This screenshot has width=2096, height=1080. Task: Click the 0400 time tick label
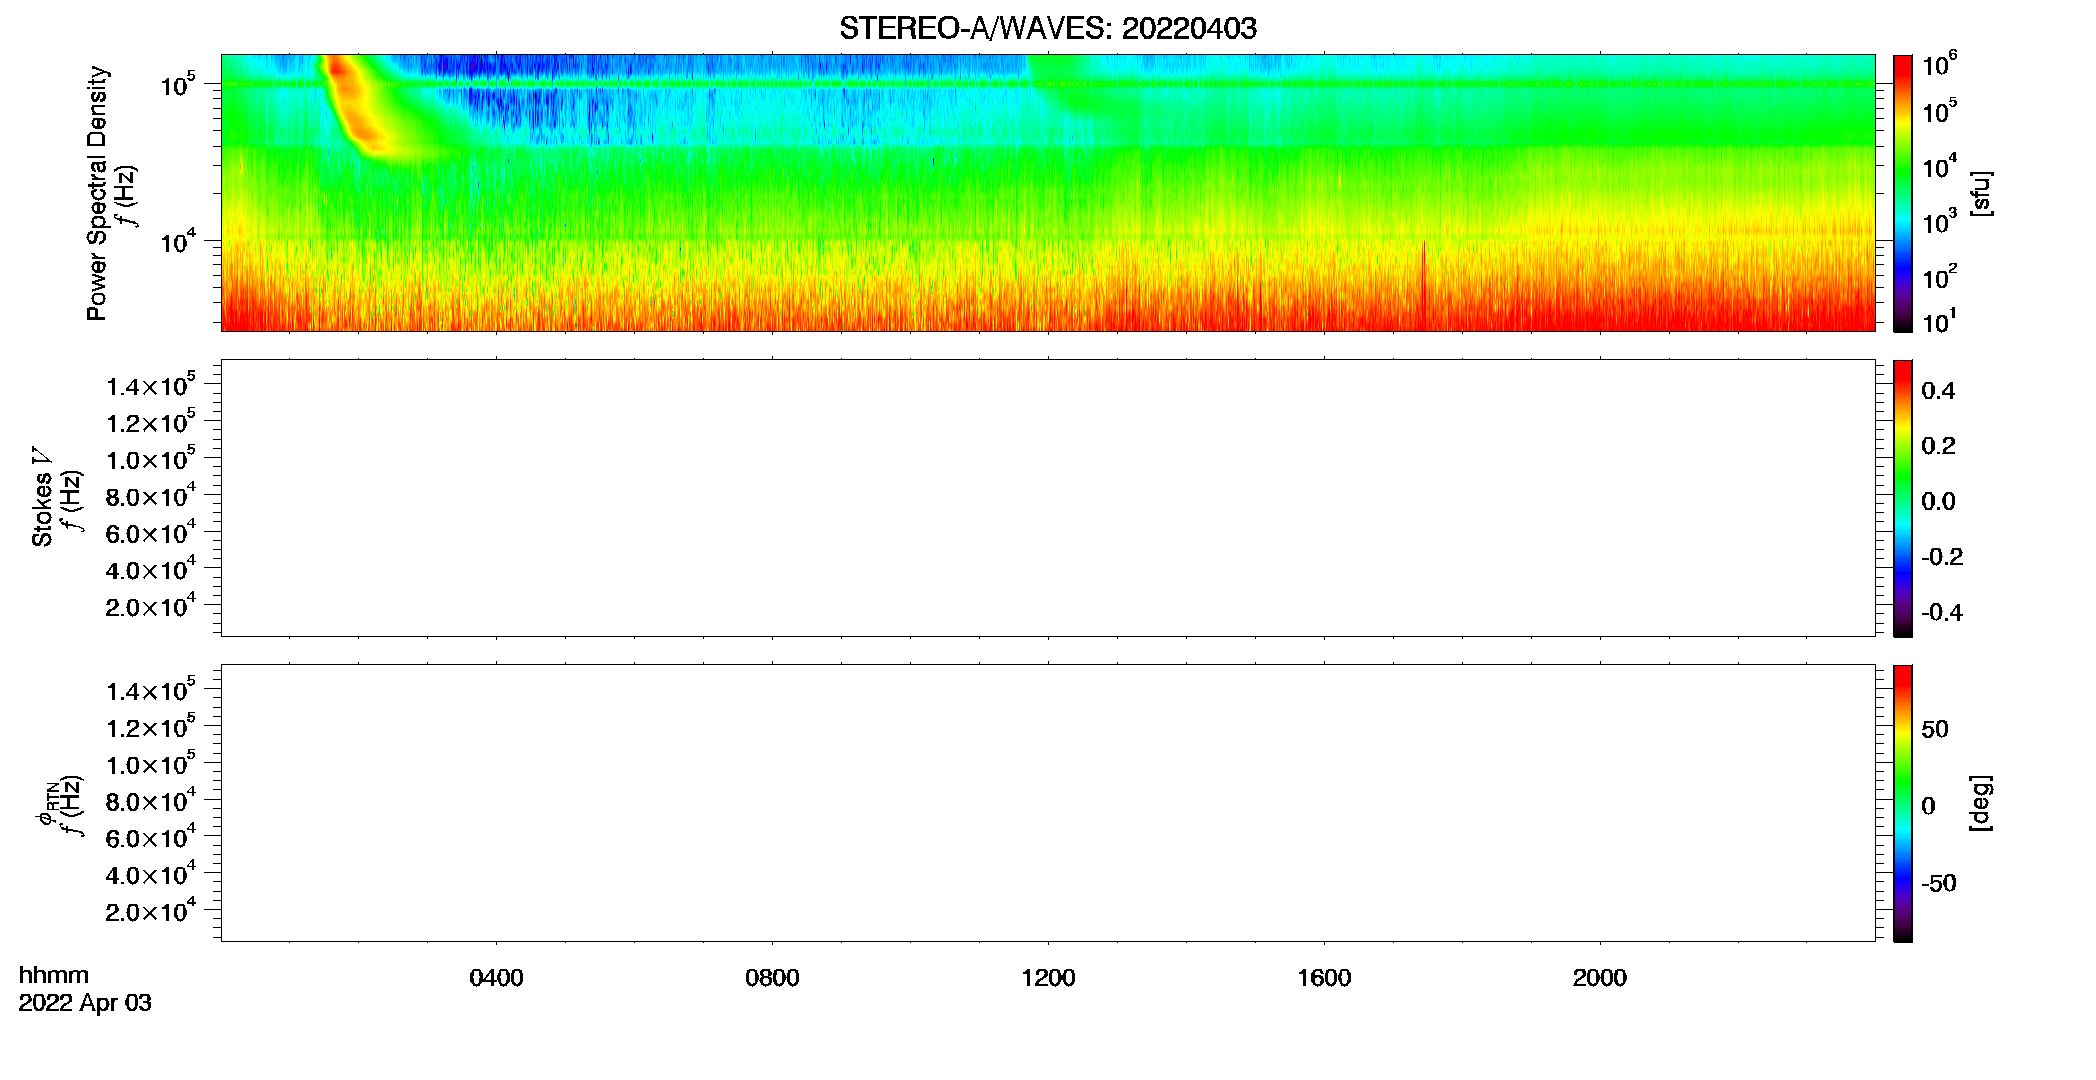click(496, 978)
